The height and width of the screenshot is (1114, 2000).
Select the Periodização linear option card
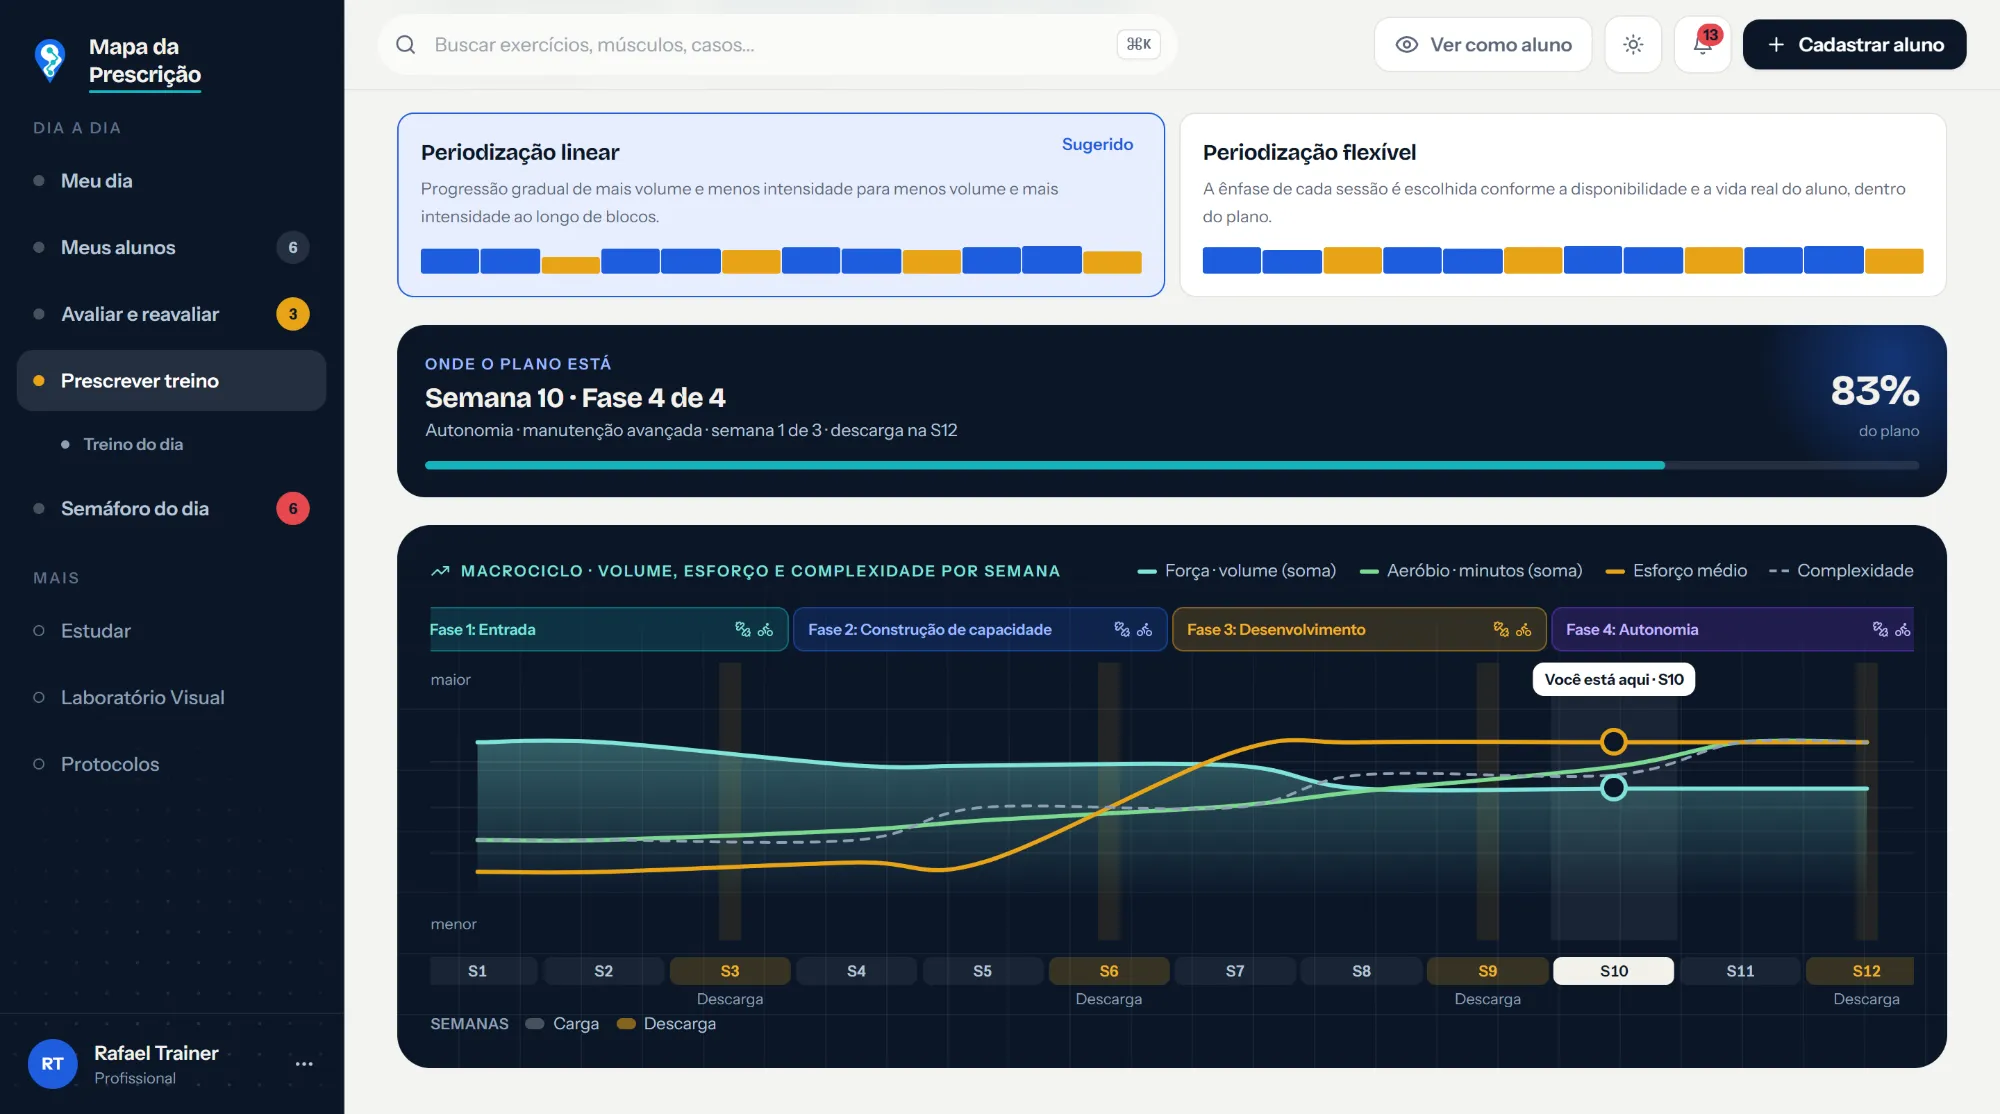click(x=781, y=205)
